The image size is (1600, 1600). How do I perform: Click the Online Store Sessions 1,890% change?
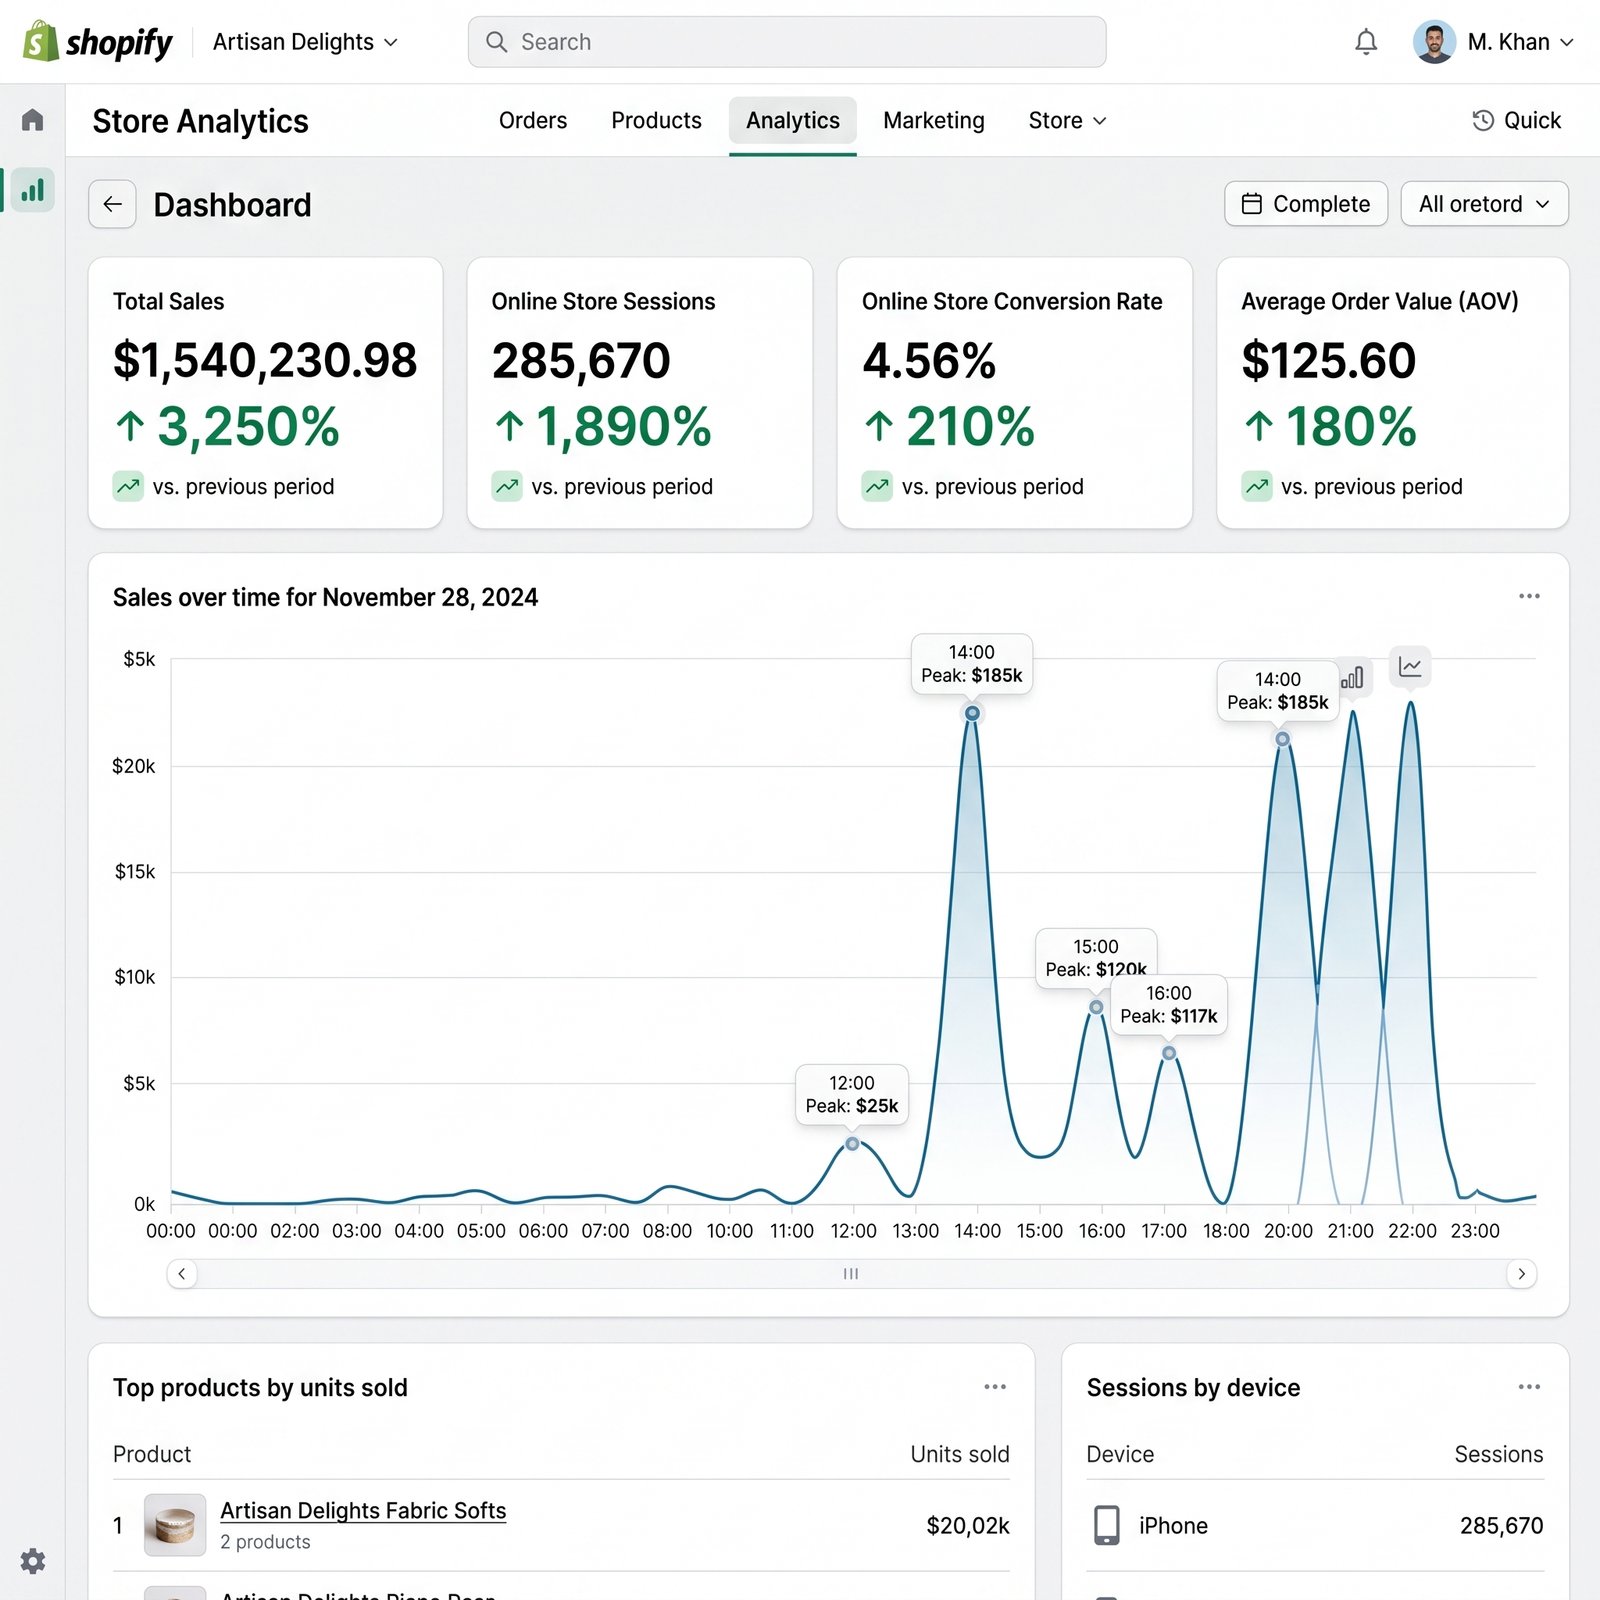click(x=603, y=427)
